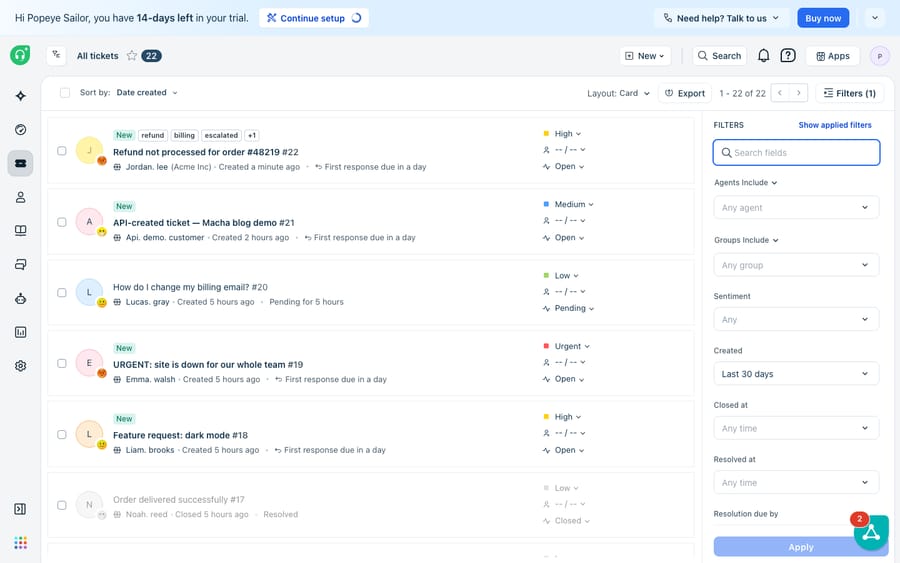Open the Sentiment Any dropdown
The image size is (900, 563).
(796, 319)
